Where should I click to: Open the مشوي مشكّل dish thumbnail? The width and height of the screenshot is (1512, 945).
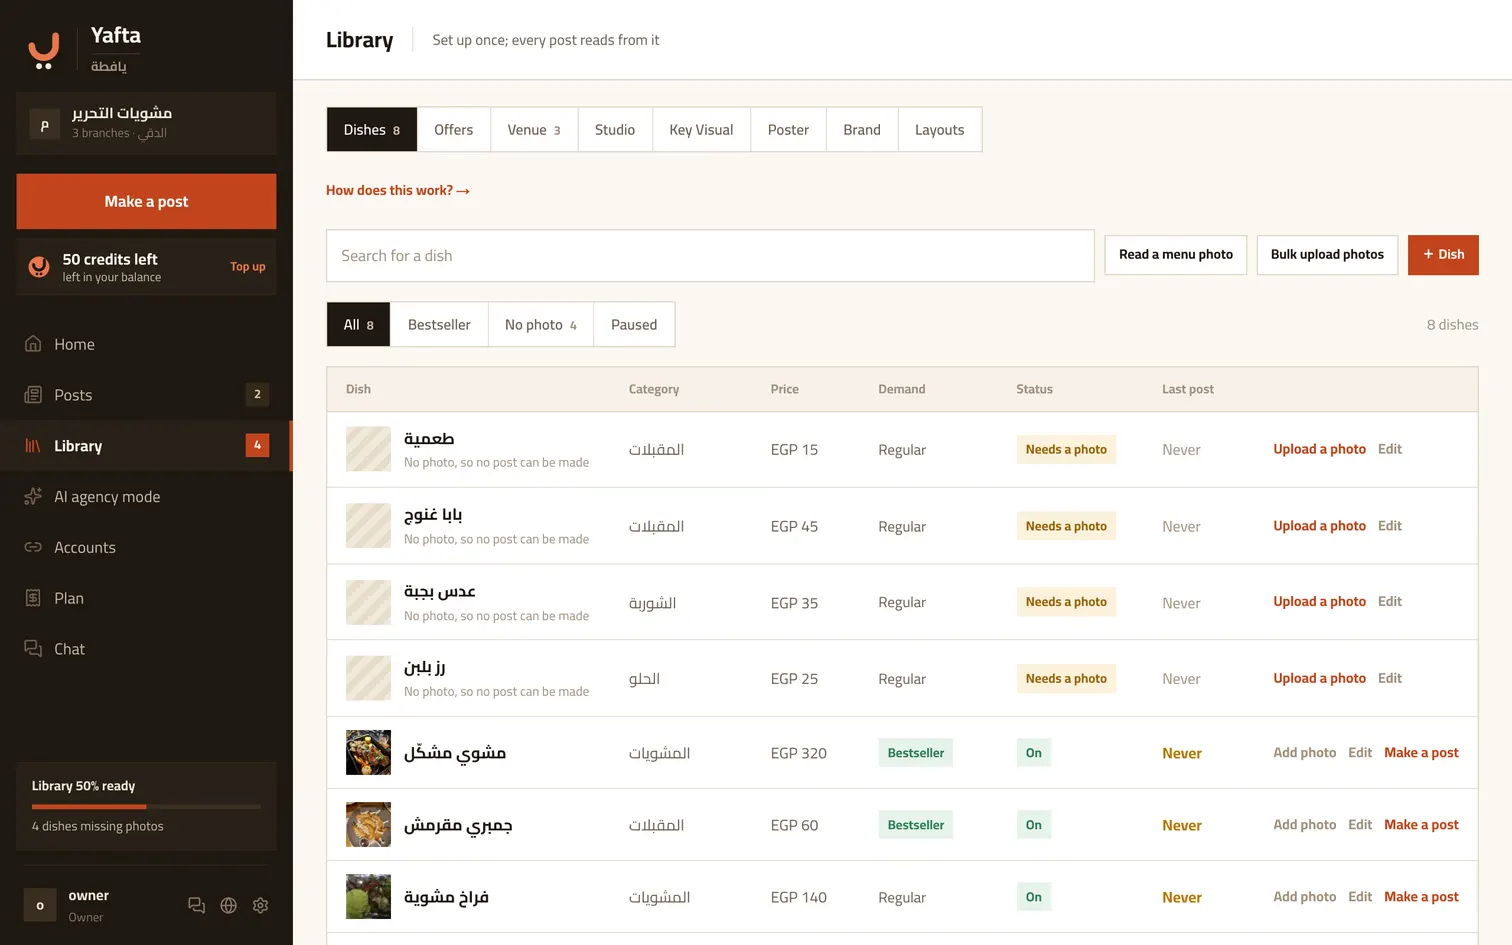pos(368,753)
